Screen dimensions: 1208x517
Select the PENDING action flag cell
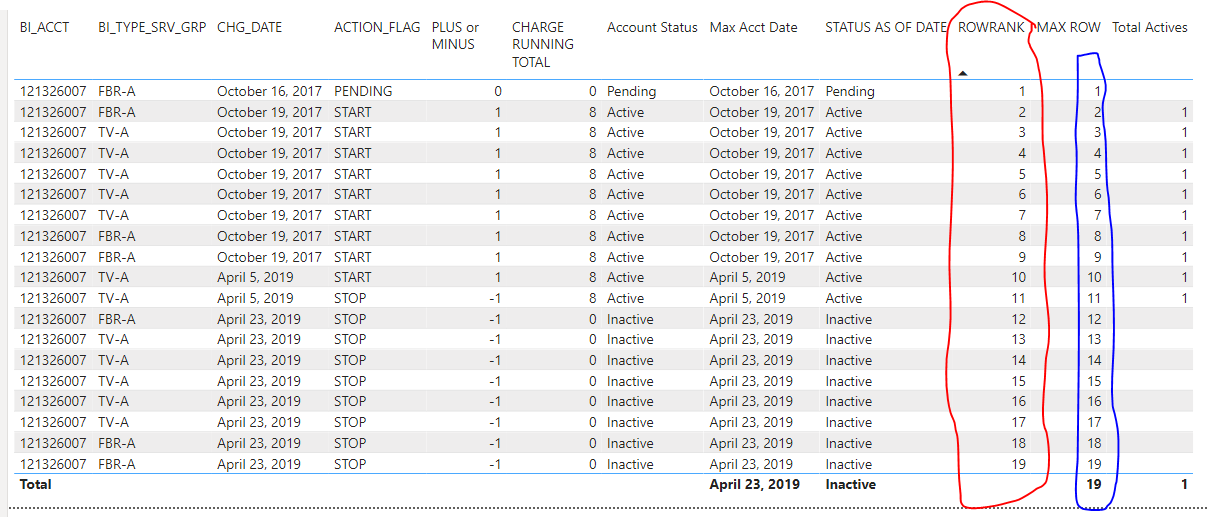point(363,91)
